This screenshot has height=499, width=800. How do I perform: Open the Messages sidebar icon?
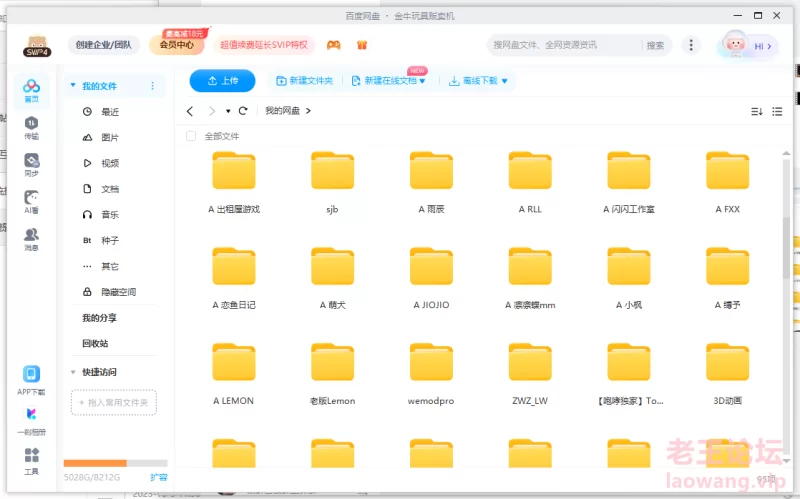coord(32,239)
